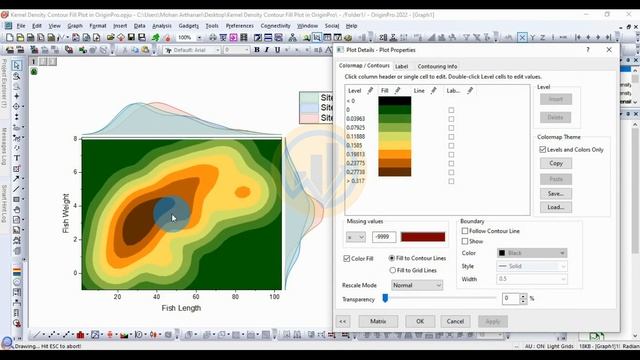Image resolution: width=640 pixels, height=360 pixels.
Task: Select the Screen Reader crosshair tool
Action: click(16, 96)
